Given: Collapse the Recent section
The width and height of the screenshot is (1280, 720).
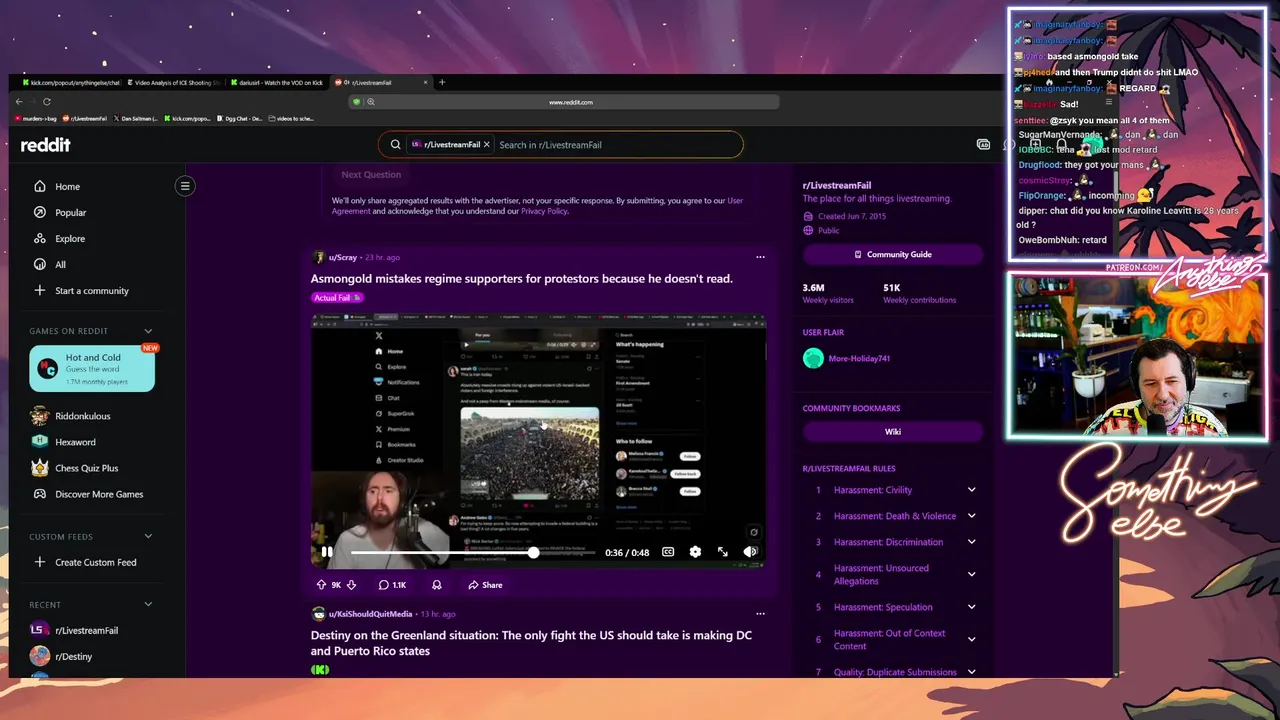Looking at the screenshot, I should (x=148, y=605).
